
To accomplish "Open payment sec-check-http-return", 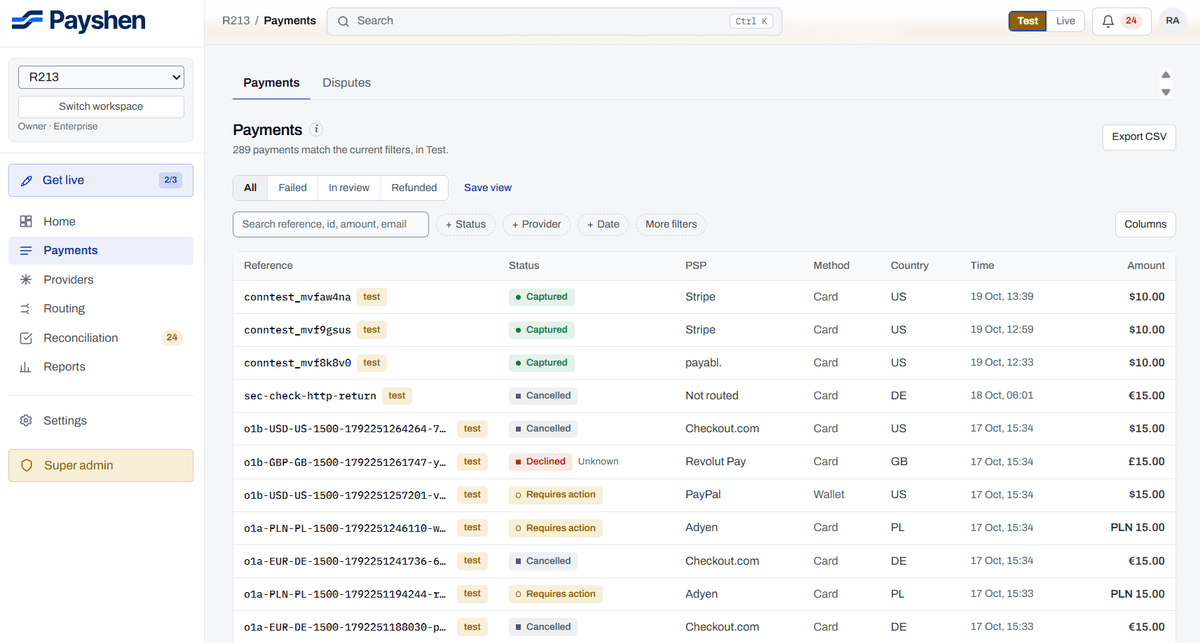I will click(310, 396).
